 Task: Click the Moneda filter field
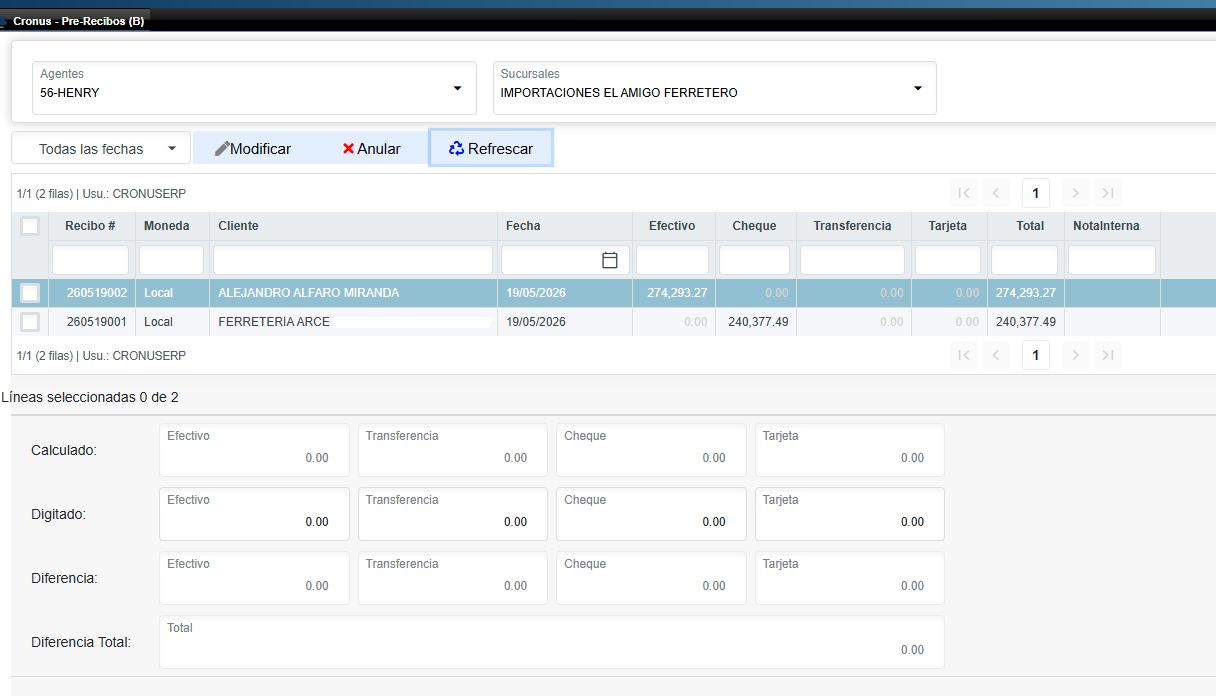pos(172,260)
